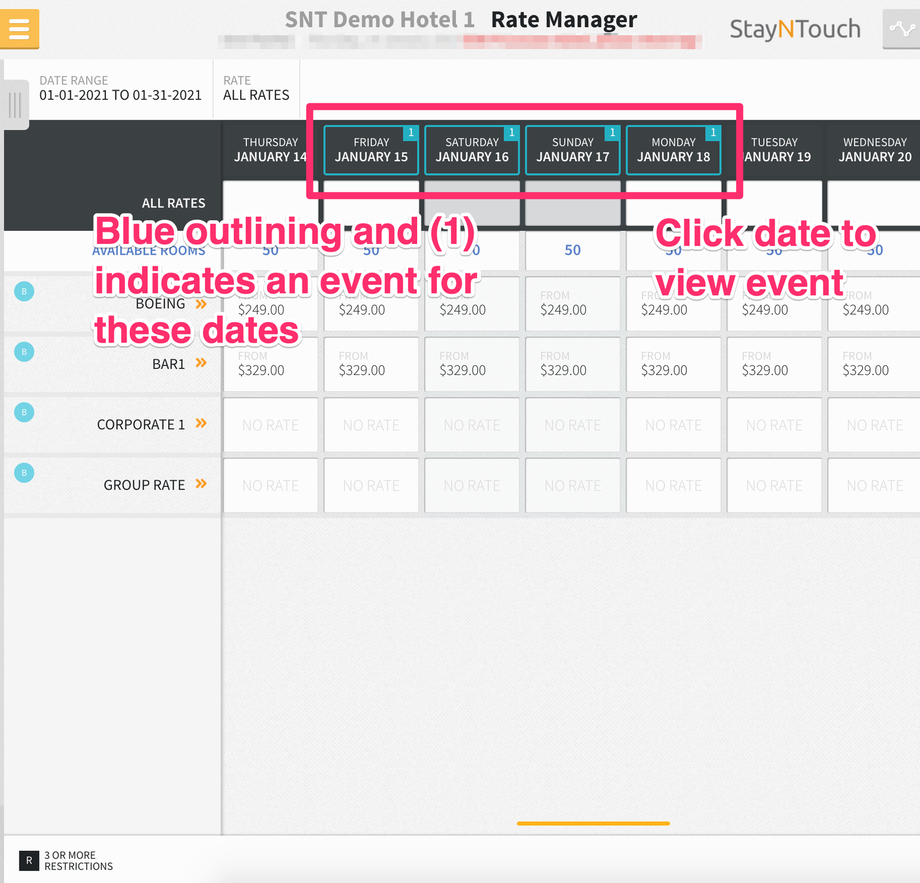Click the BAR1 rate name
Screen dimensions: 920x883
tap(168, 364)
